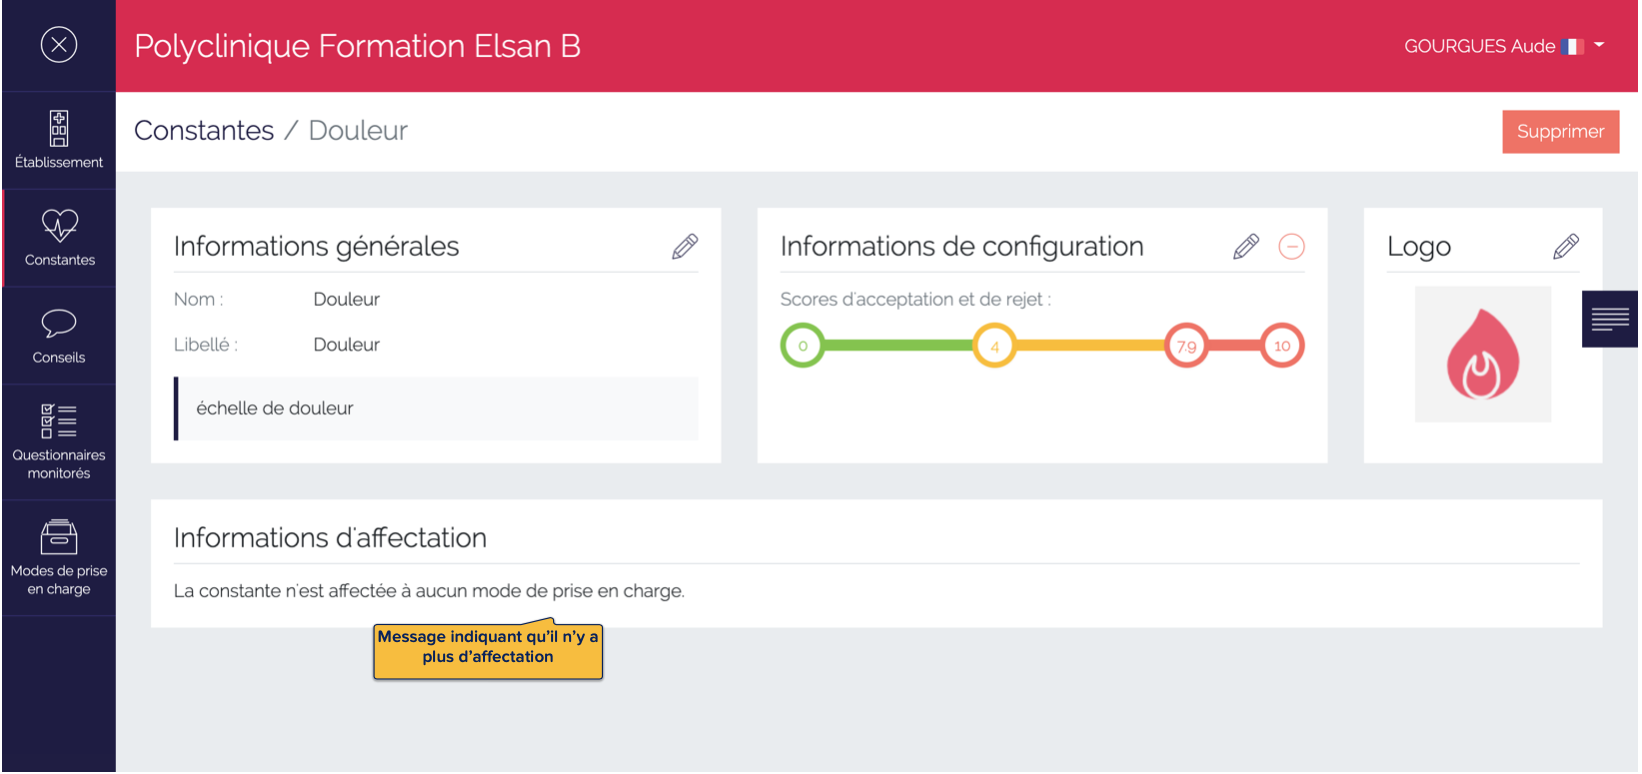Edit Informations générales with the pencil icon
The width and height of the screenshot is (1642, 774).
685,247
